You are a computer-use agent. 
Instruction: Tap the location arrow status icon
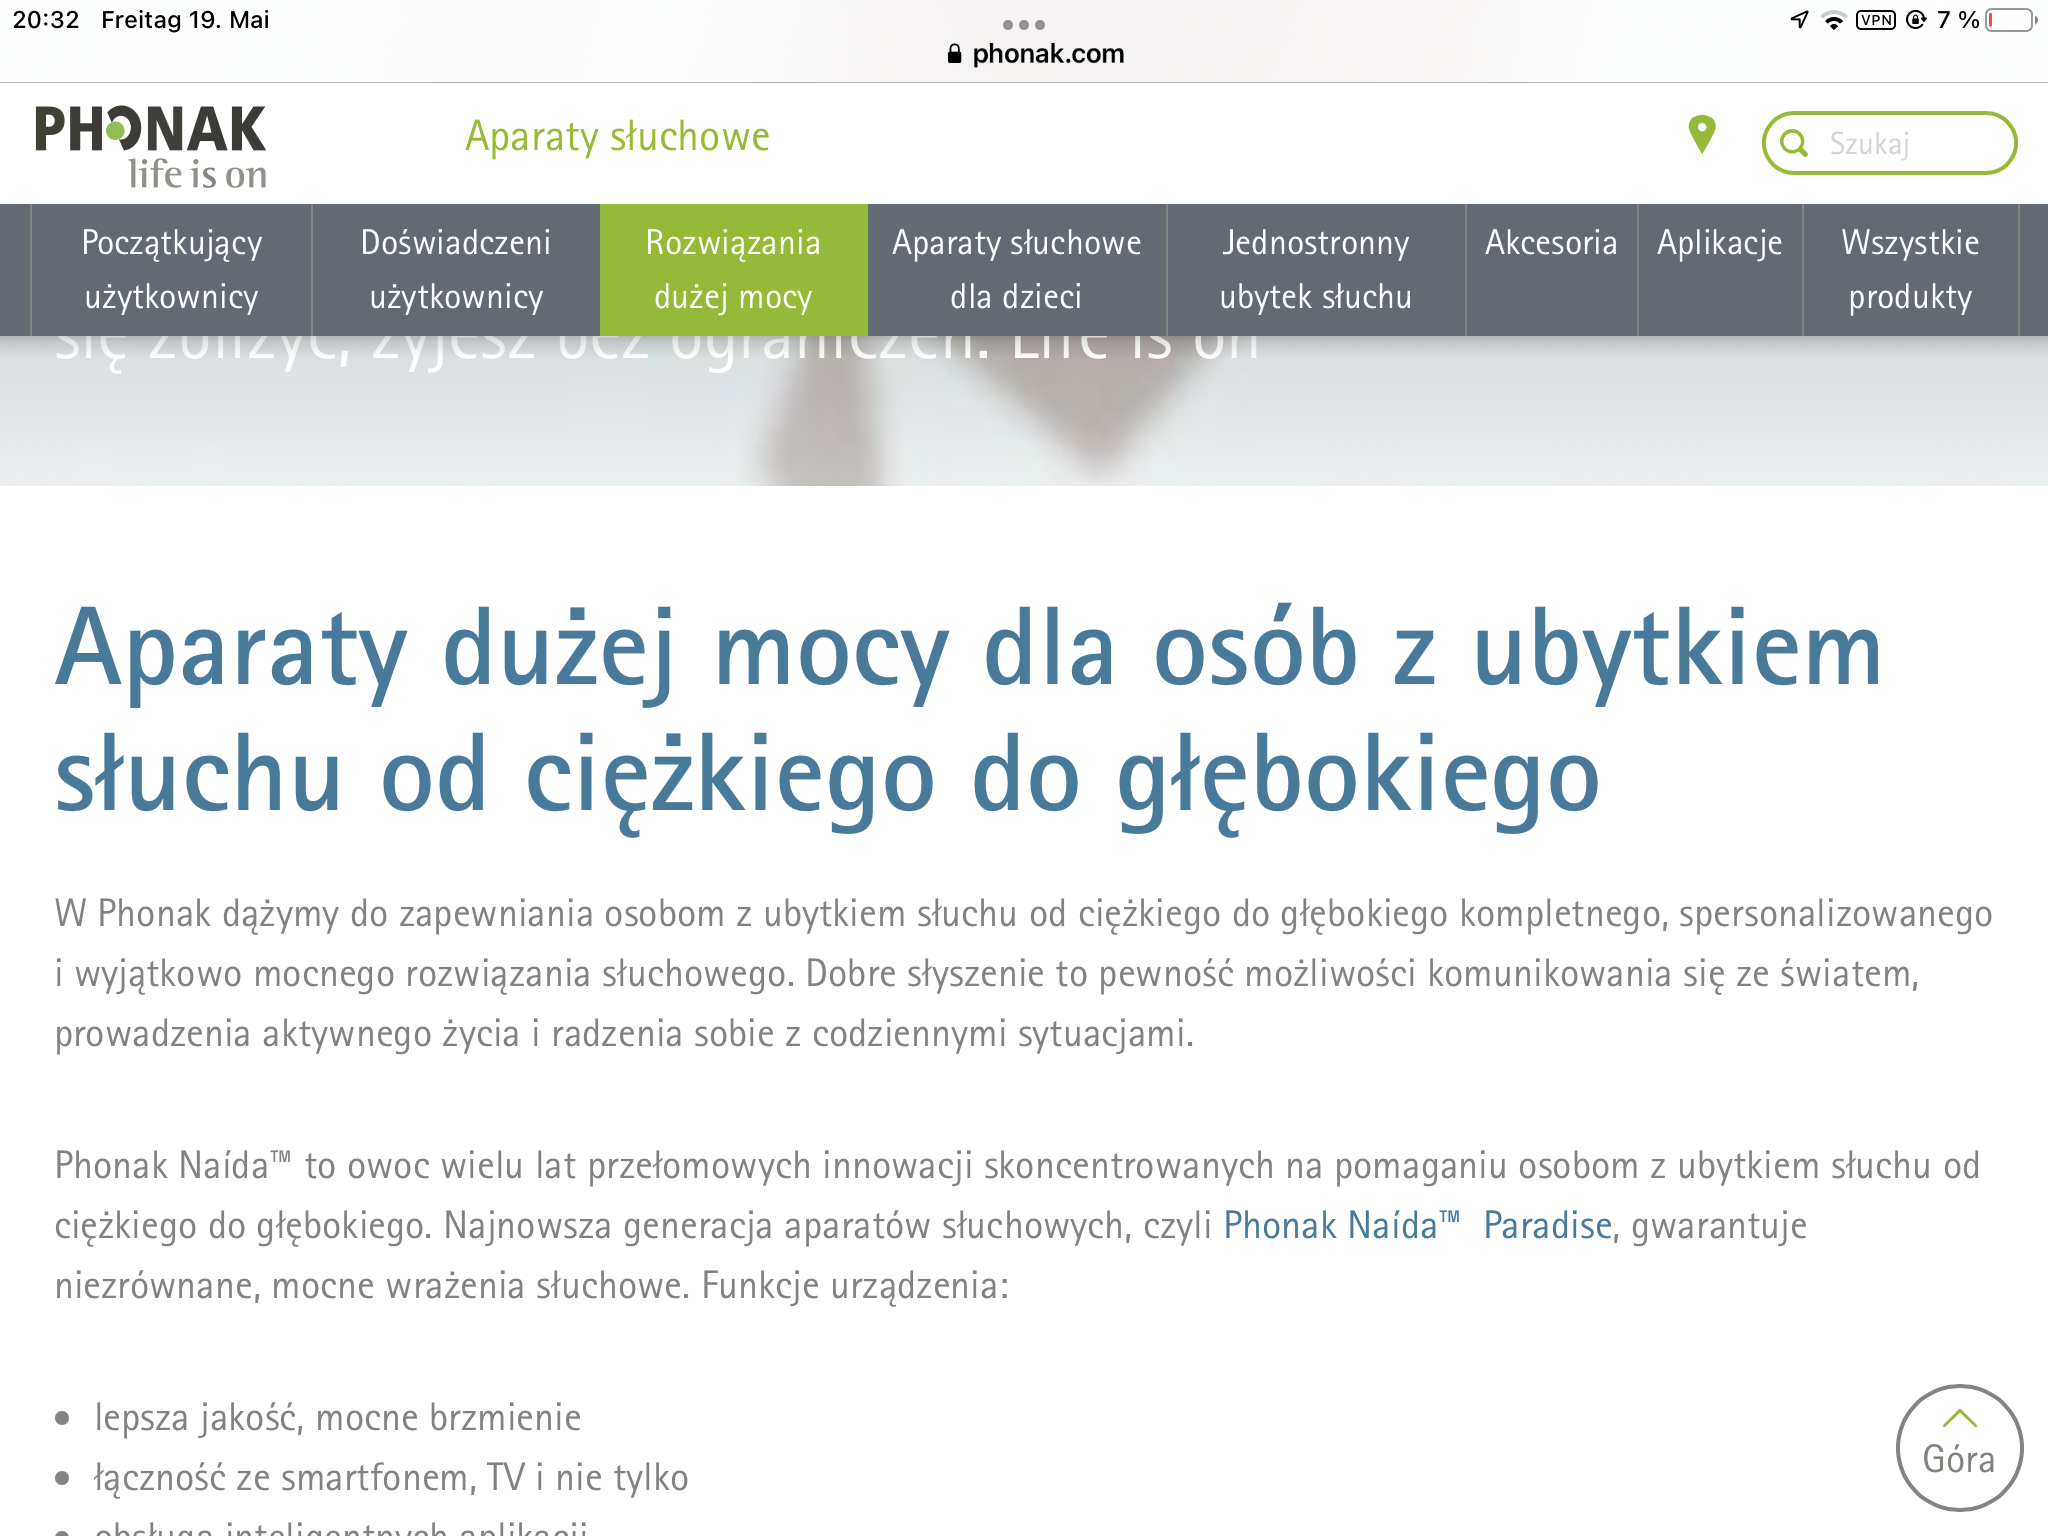pyautogui.click(x=1799, y=20)
